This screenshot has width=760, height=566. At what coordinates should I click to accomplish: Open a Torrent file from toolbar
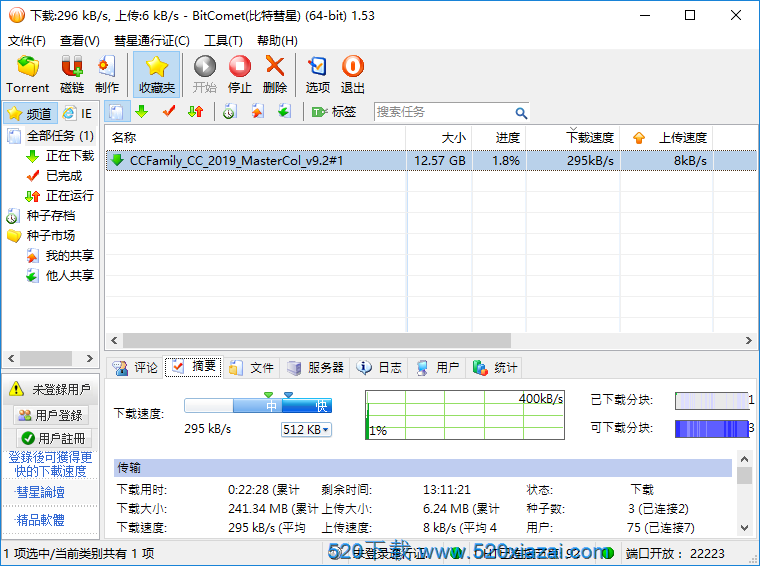click(28, 75)
